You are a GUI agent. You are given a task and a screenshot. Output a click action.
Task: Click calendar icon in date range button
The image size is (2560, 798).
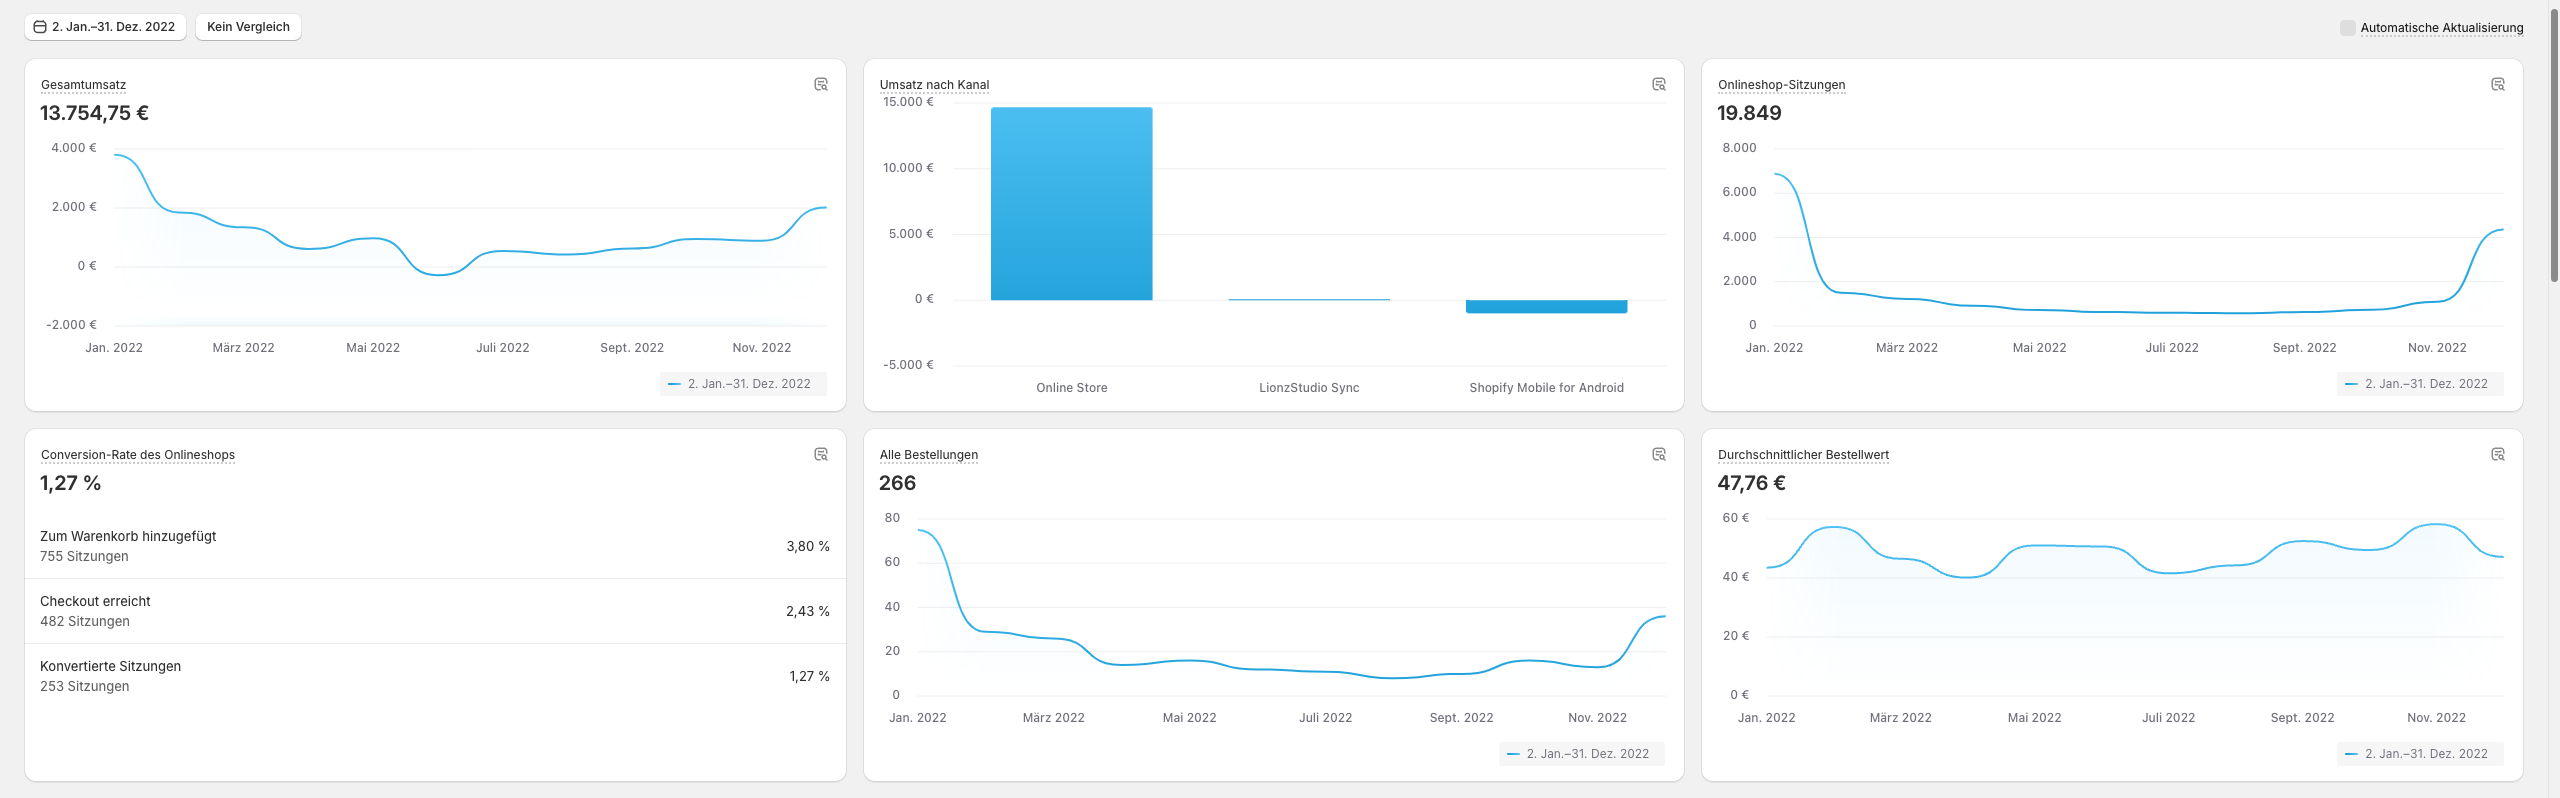pyautogui.click(x=40, y=27)
